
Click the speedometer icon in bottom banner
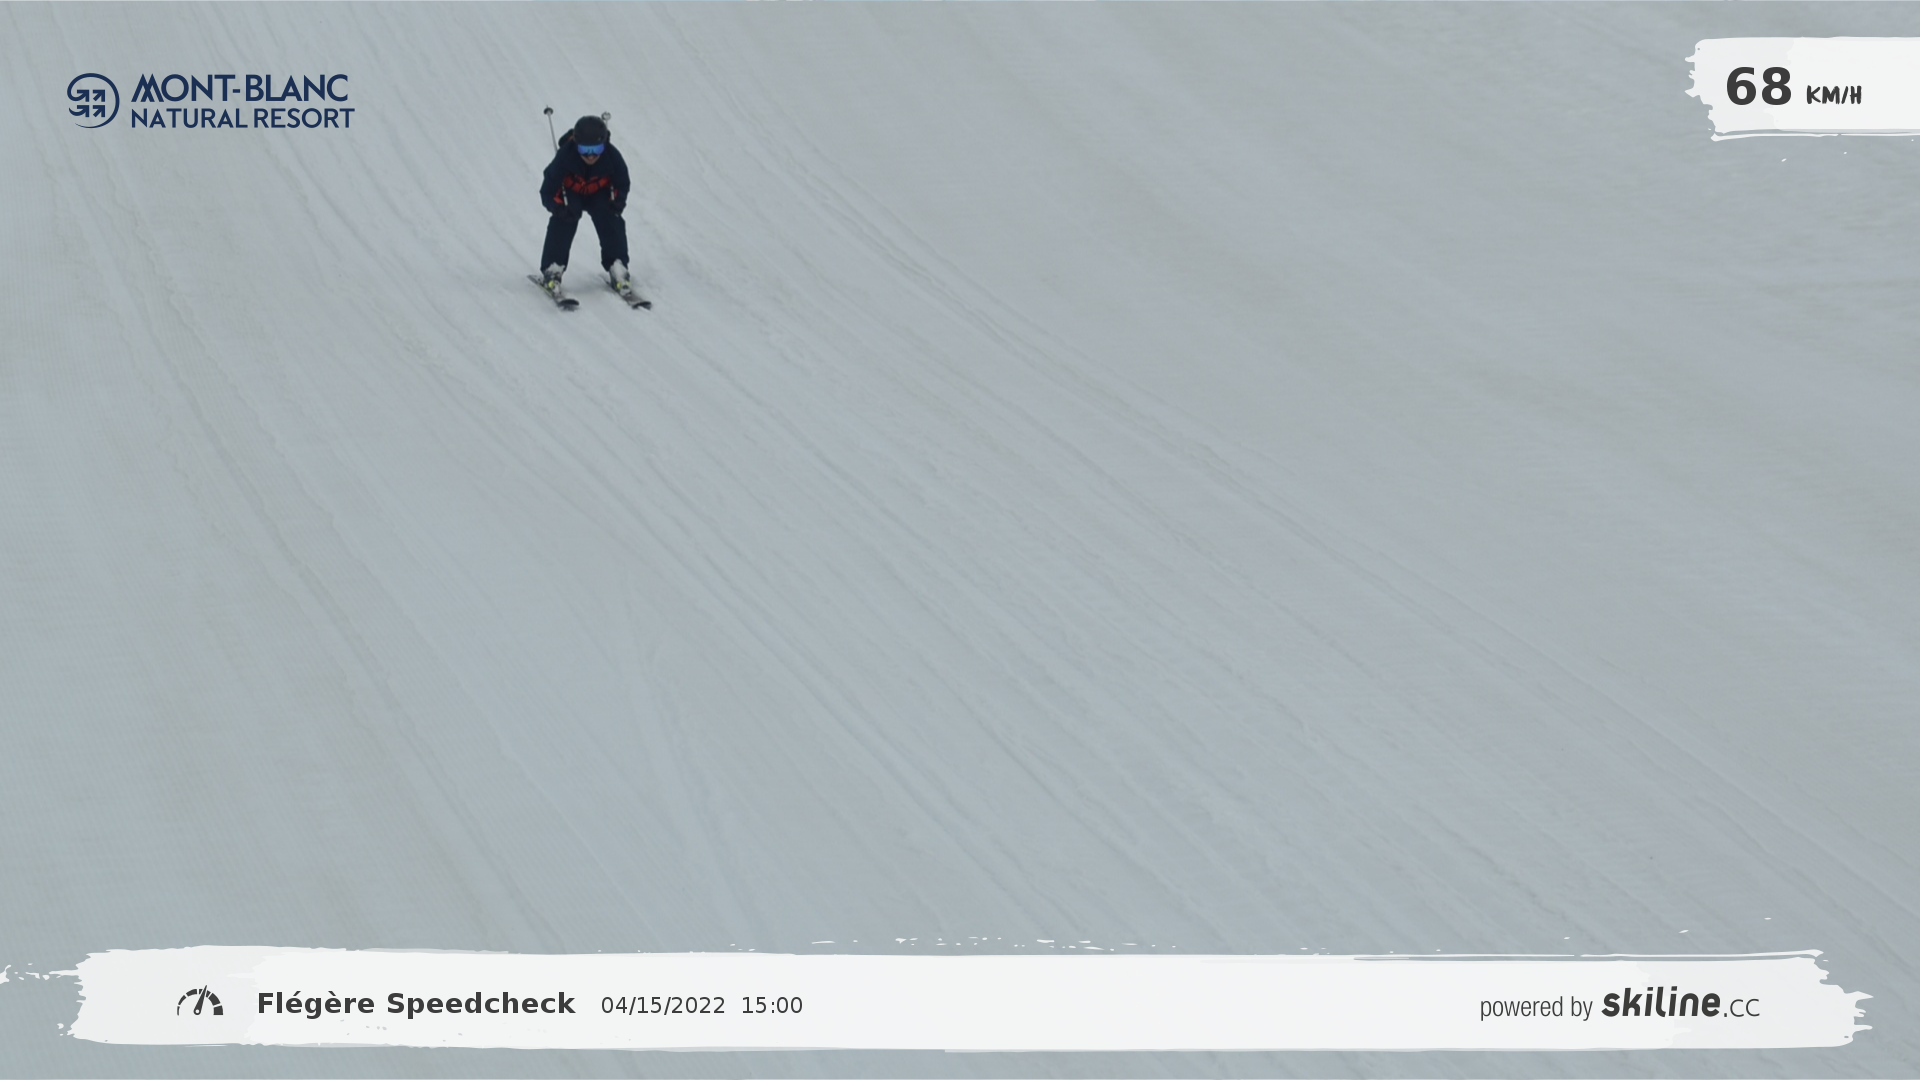coord(200,1002)
